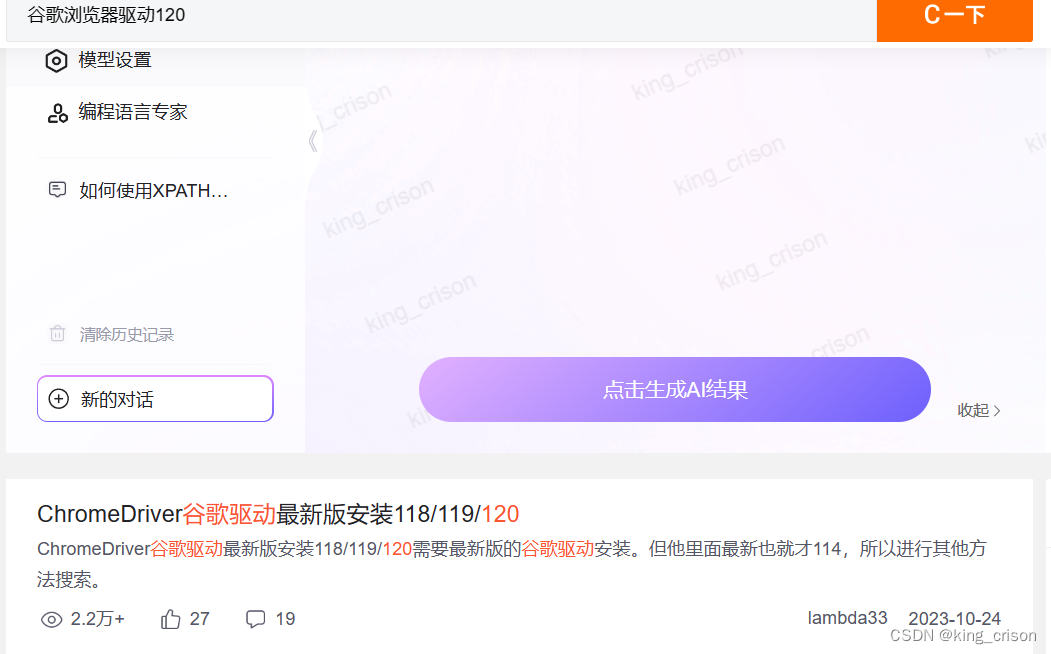The height and width of the screenshot is (654, 1051).
Task: Click the trash icon for clearing history
Action: [58, 334]
